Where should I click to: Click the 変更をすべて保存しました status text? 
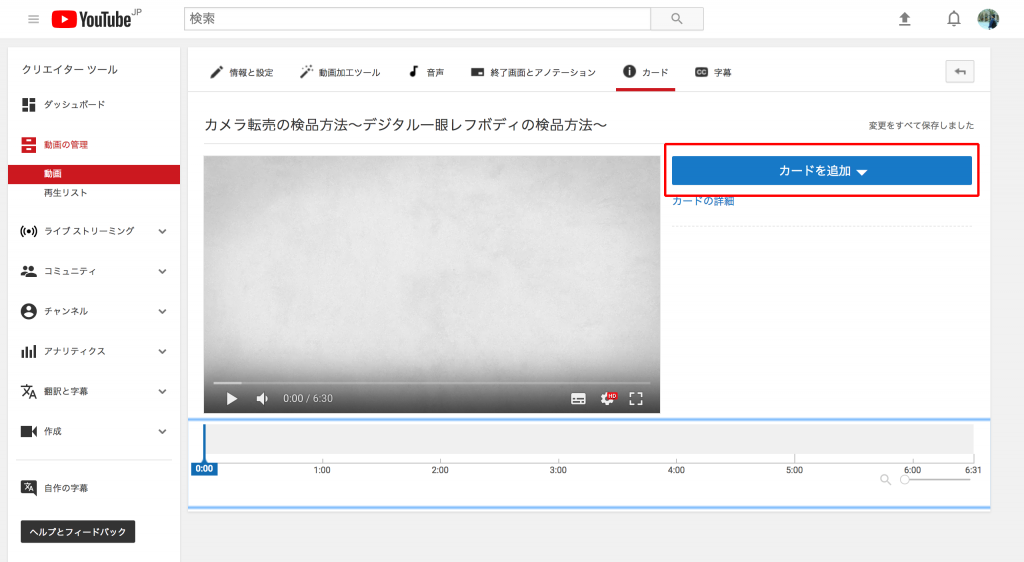point(921,125)
